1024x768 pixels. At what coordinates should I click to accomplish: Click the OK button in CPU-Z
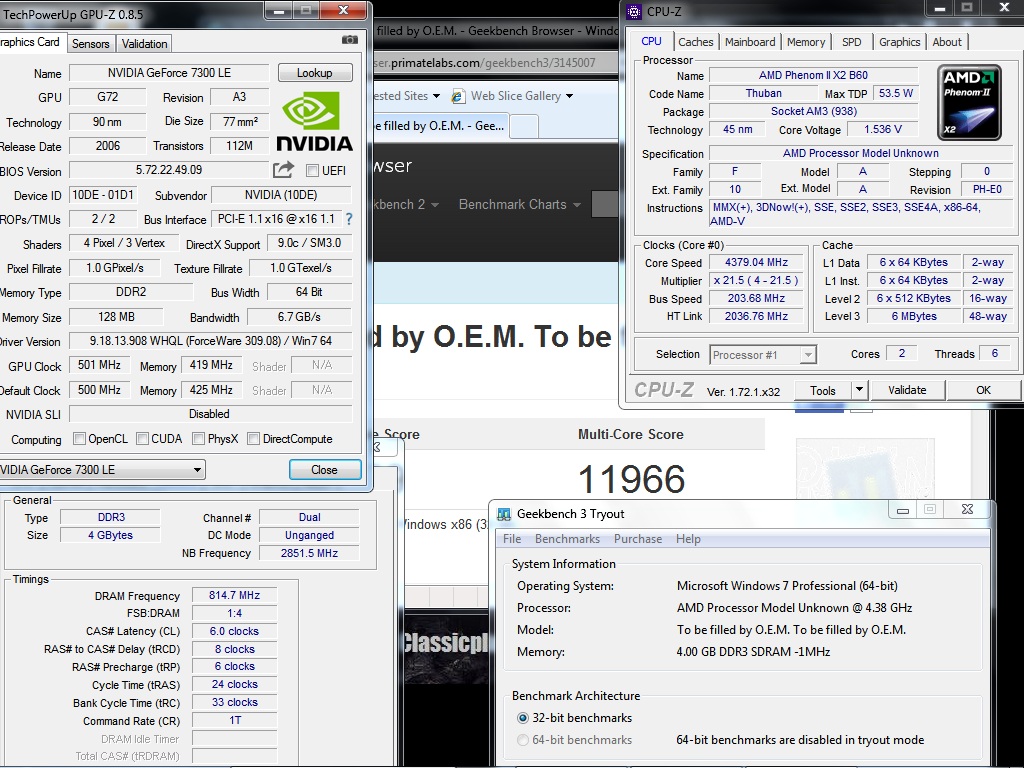click(x=984, y=390)
